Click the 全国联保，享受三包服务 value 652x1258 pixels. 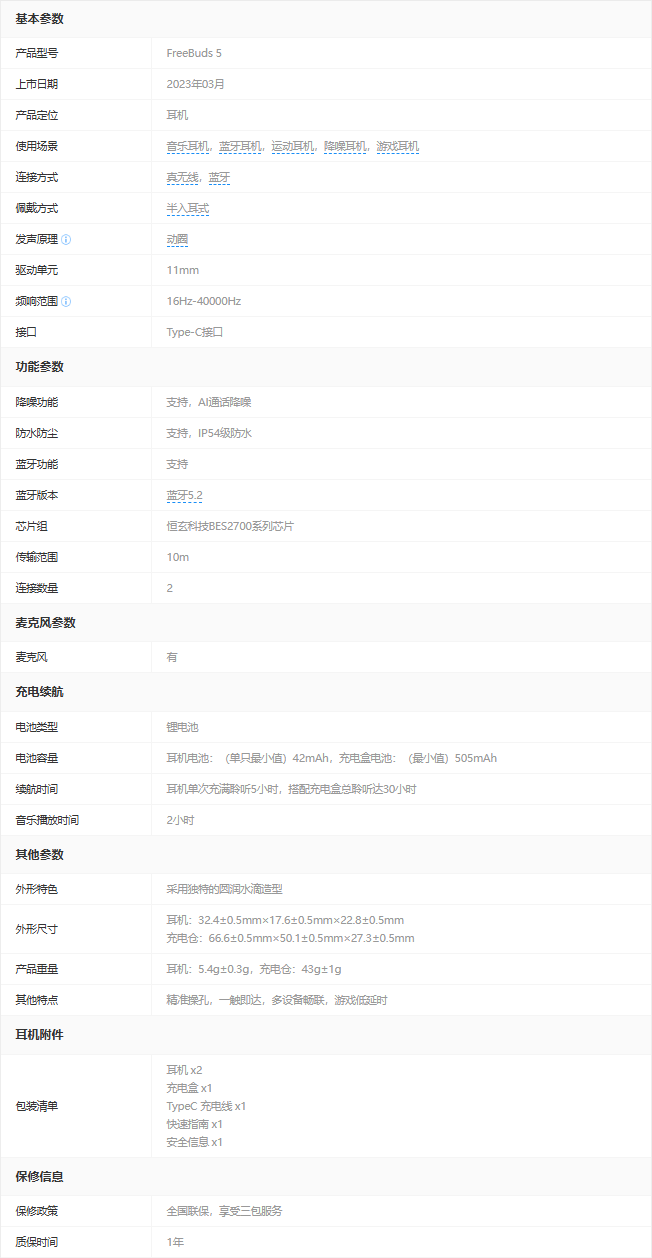click(224, 1211)
